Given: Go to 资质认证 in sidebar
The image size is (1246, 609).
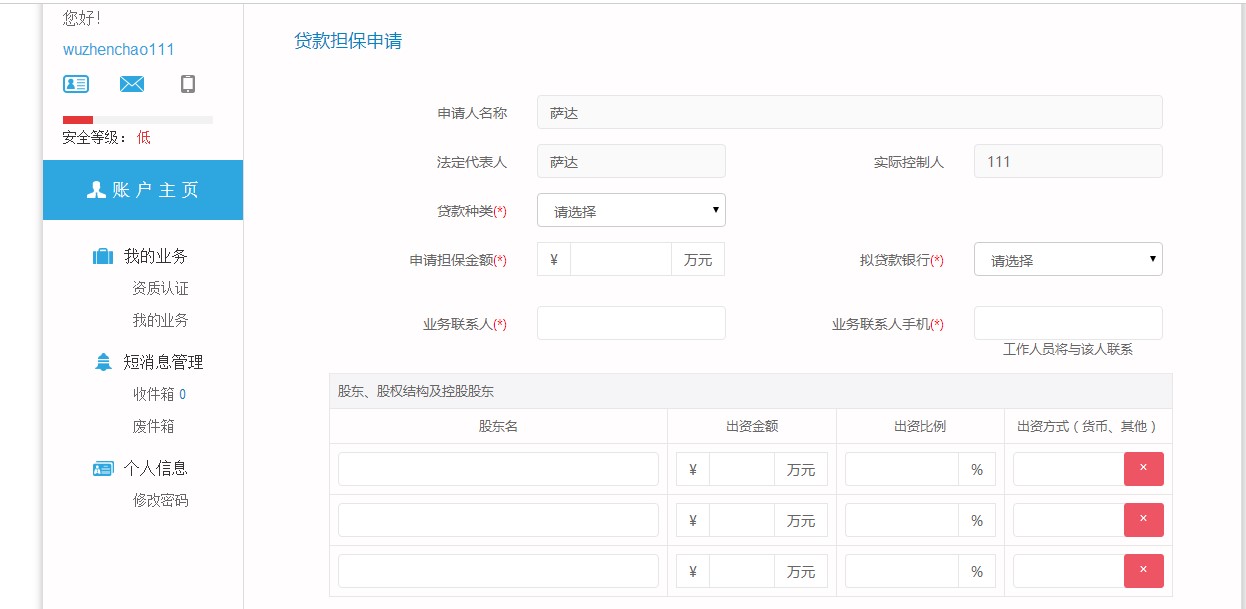Looking at the screenshot, I should 160,289.
